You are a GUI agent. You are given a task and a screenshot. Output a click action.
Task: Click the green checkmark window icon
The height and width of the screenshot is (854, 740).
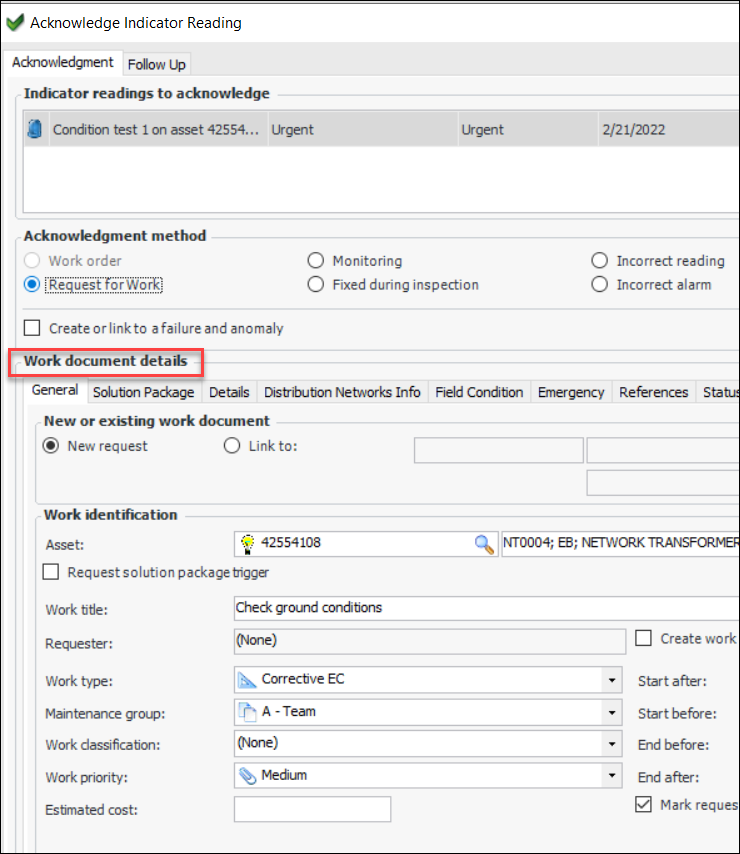[15, 22]
